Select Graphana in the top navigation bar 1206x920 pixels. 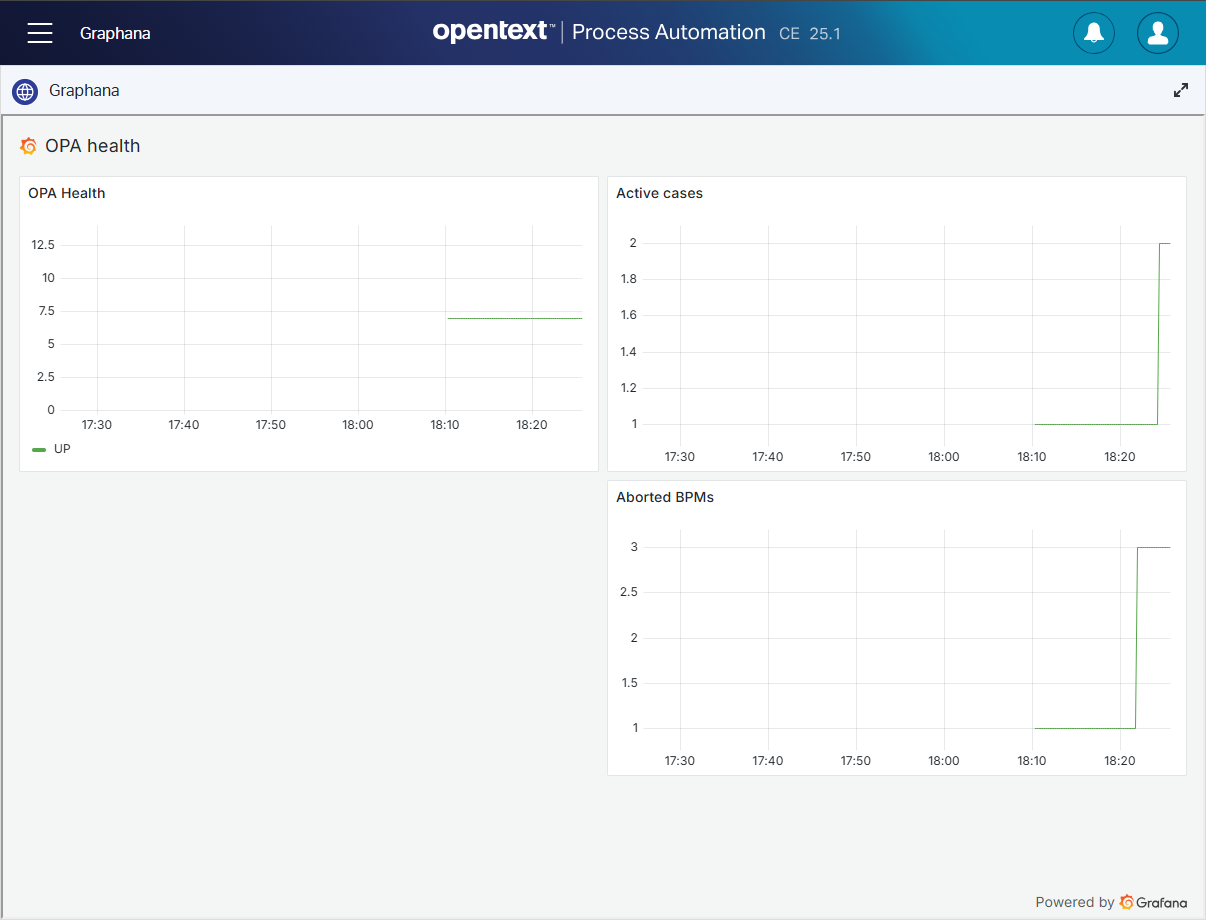point(115,32)
